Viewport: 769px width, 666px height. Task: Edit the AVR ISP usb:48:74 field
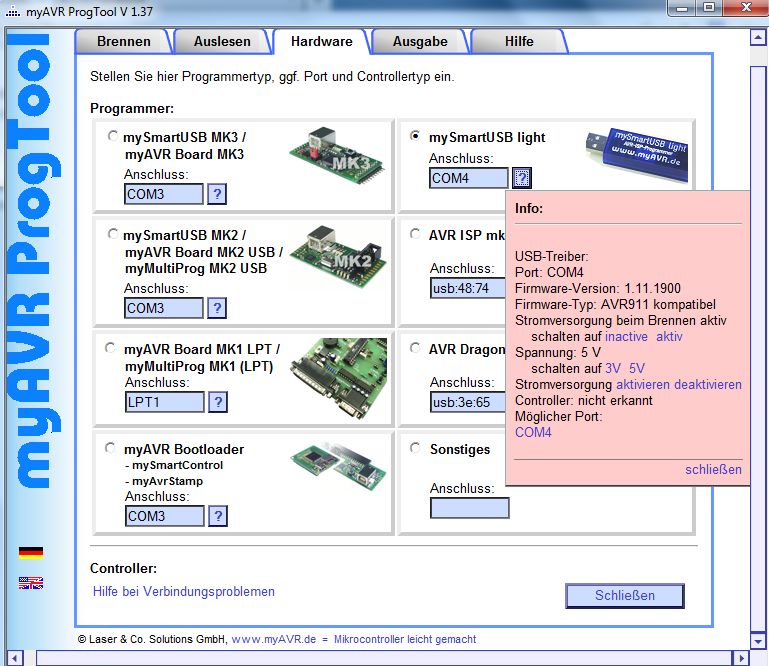[468, 288]
